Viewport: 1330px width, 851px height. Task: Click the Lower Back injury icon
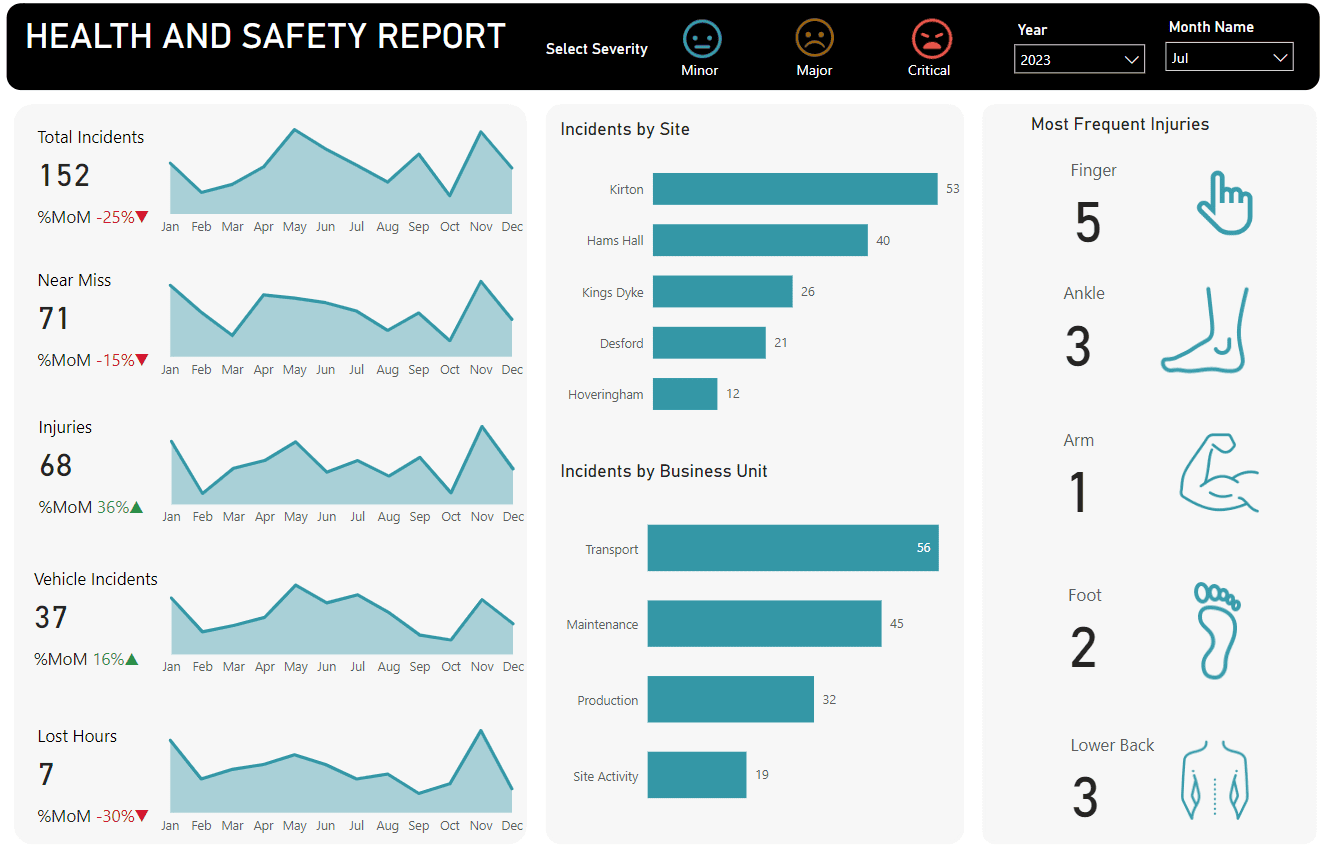pyautogui.click(x=1214, y=781)
